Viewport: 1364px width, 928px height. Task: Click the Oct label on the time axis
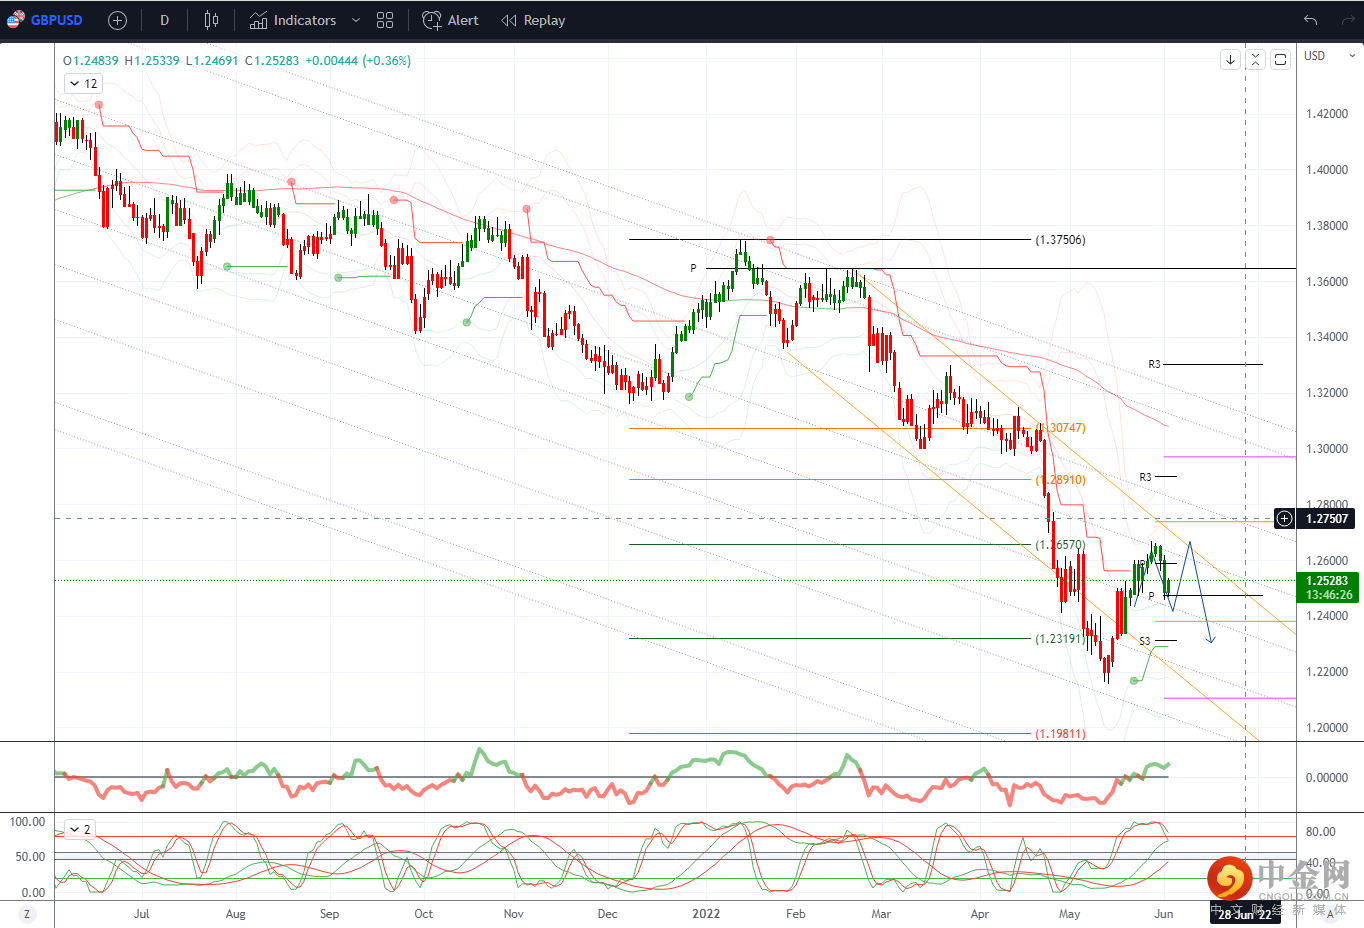tap(424, 914)
